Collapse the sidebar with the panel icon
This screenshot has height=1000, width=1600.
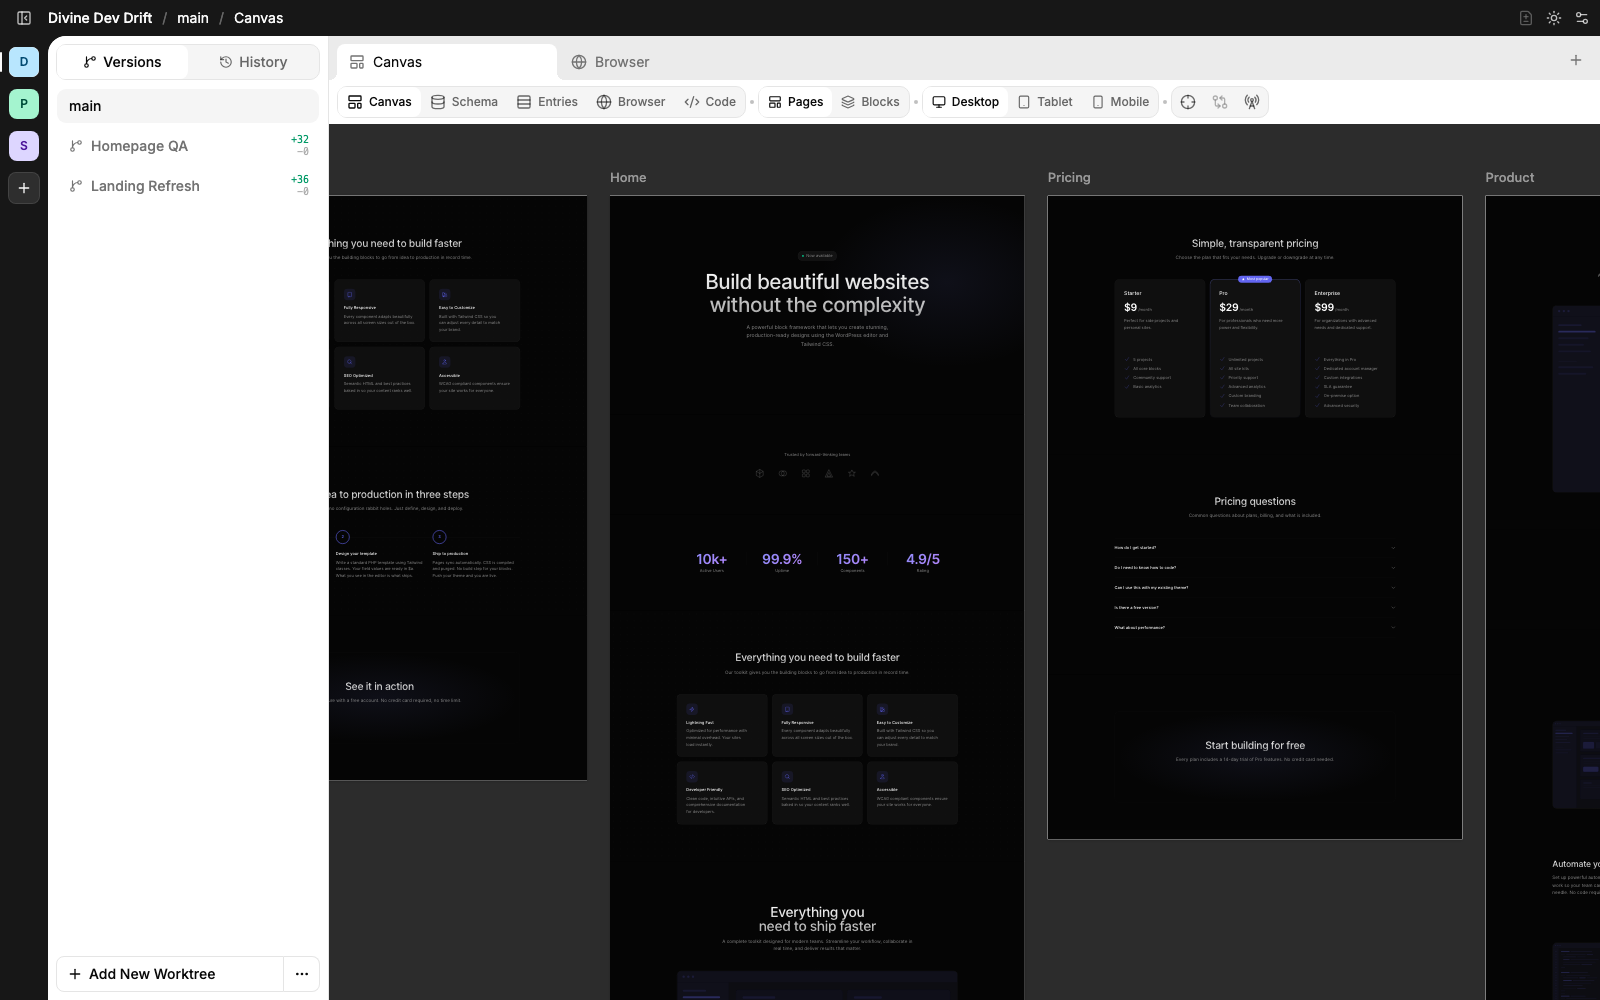point(24,18)
